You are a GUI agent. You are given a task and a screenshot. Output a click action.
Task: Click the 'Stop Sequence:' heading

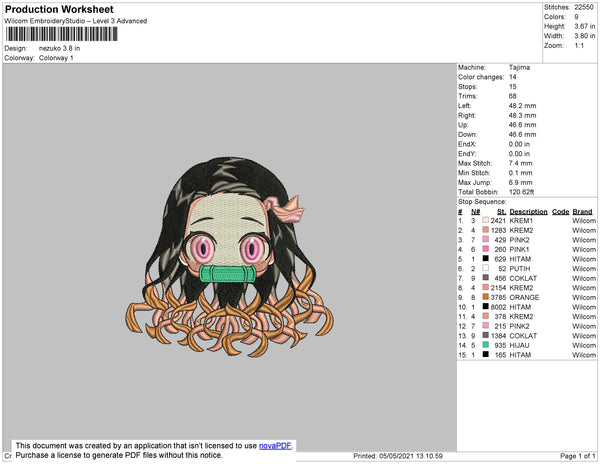[482, 202]
